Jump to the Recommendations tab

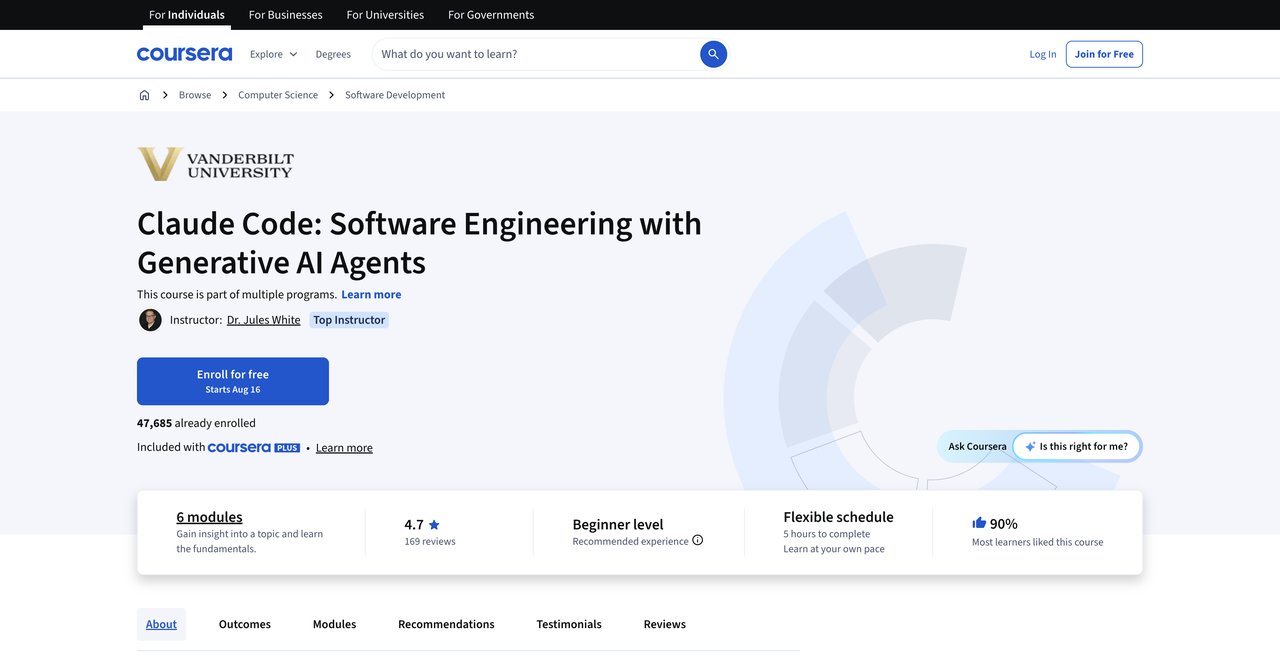point(446,624)
